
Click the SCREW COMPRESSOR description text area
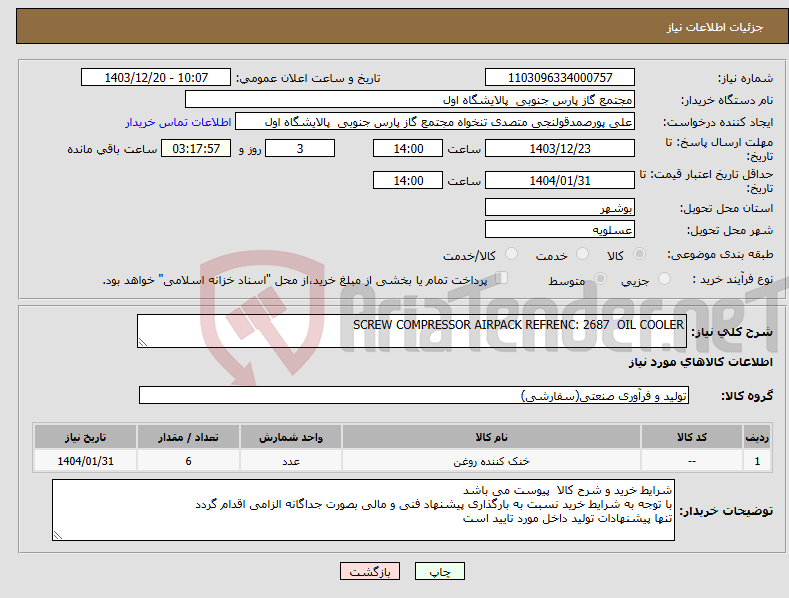click(412, 331)
